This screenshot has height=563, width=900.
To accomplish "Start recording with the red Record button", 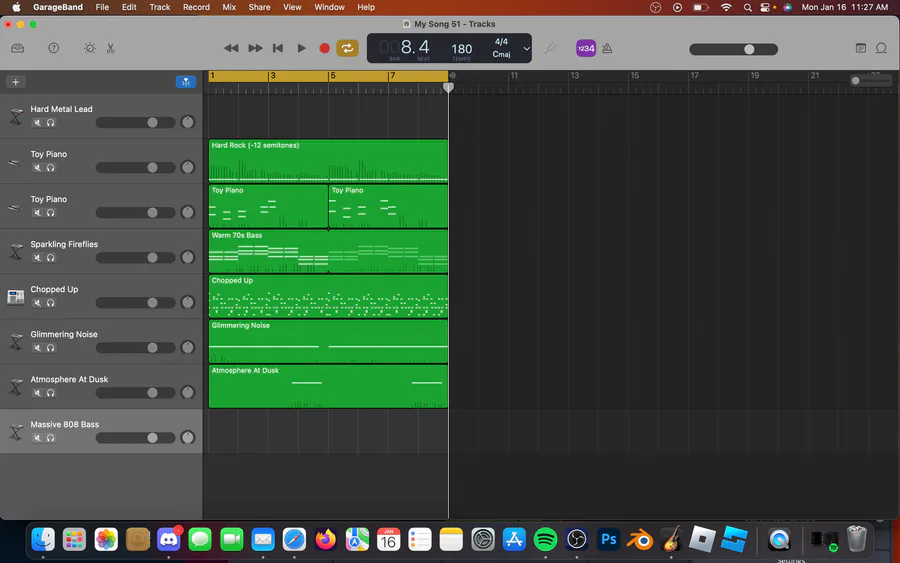I will [324, 48].
